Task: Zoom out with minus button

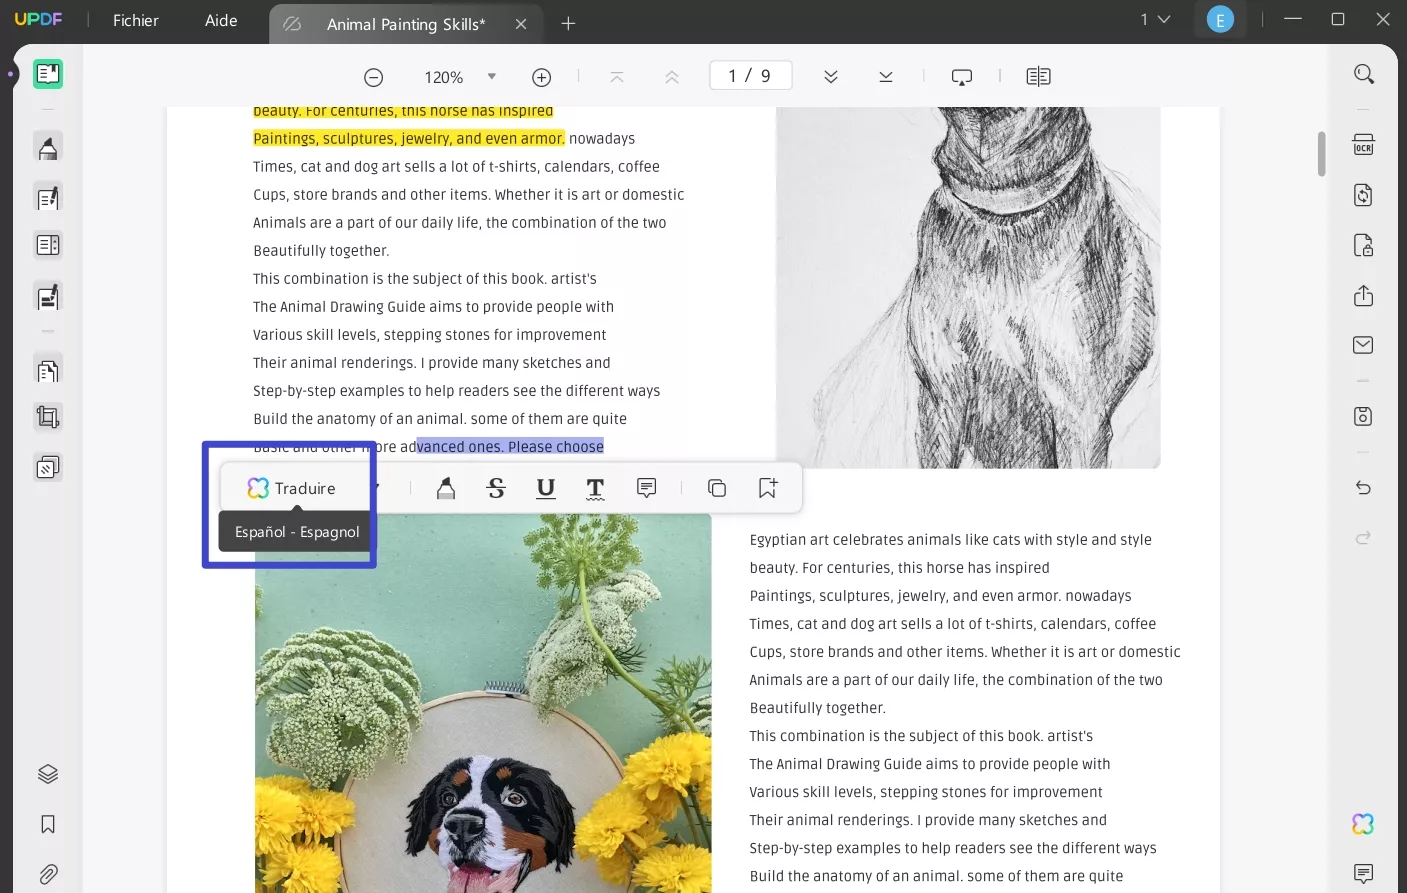Action: 373,77
